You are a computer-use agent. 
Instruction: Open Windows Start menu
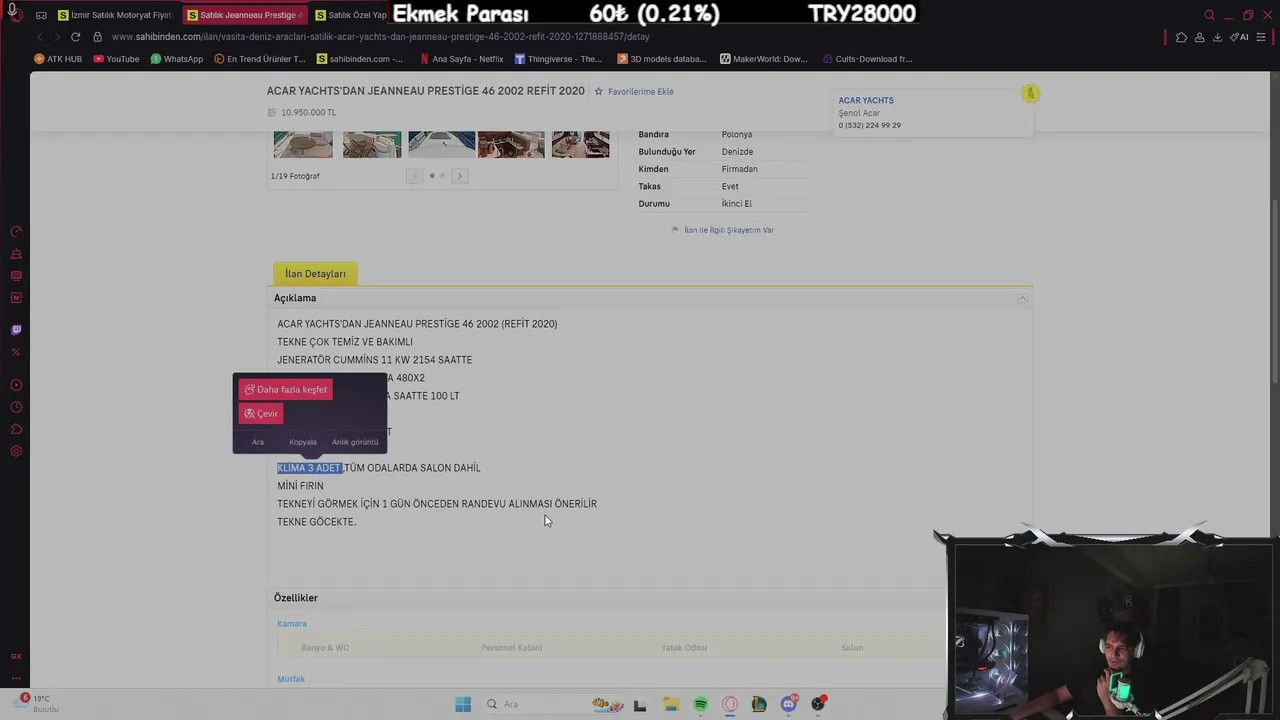click(x=463, y=704)
